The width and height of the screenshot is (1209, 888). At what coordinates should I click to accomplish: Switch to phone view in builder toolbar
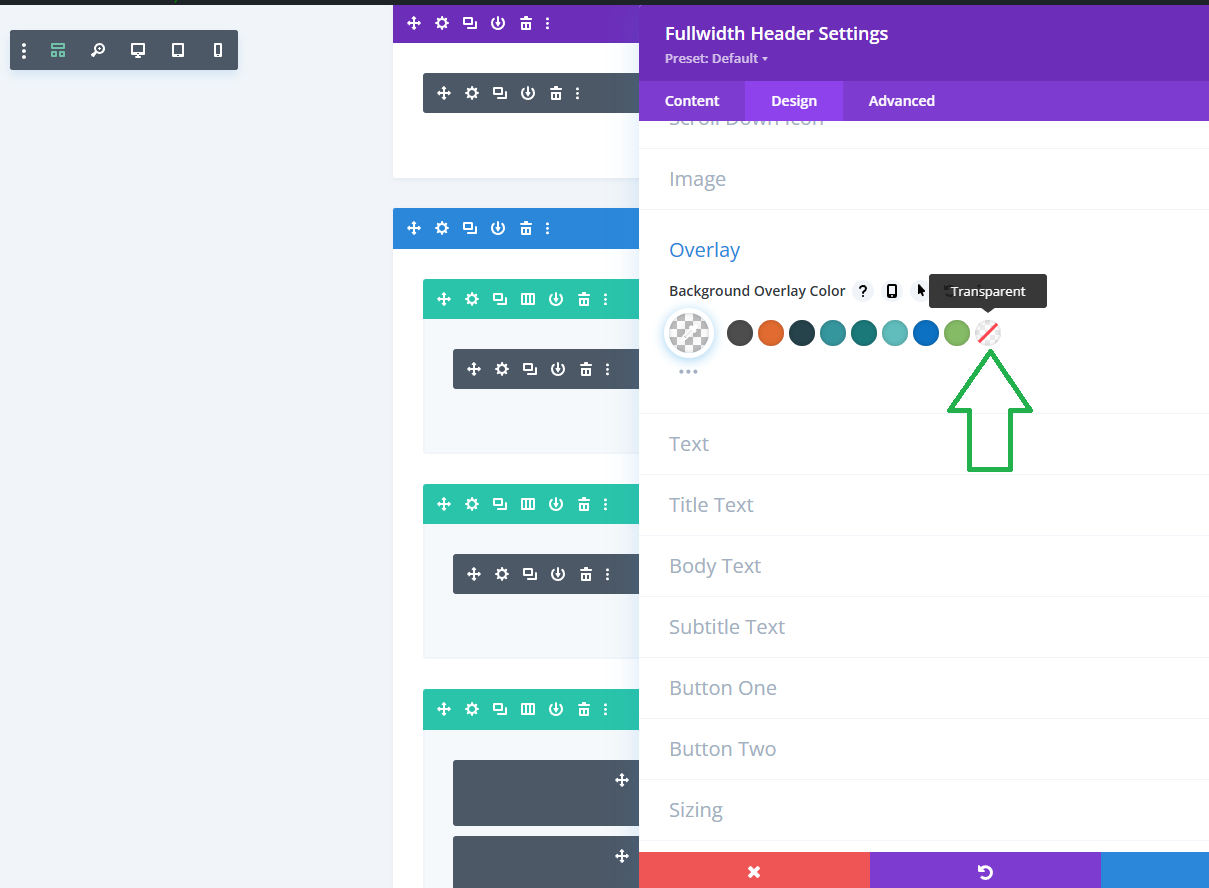tap(218, 50)
